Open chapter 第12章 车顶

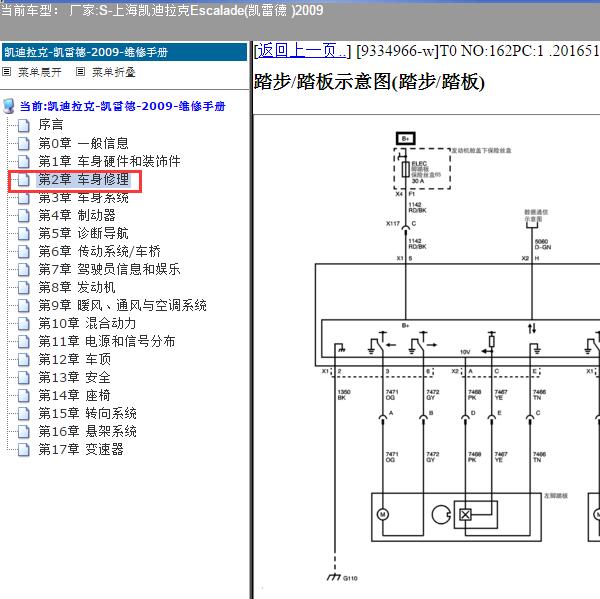(75, 359)
